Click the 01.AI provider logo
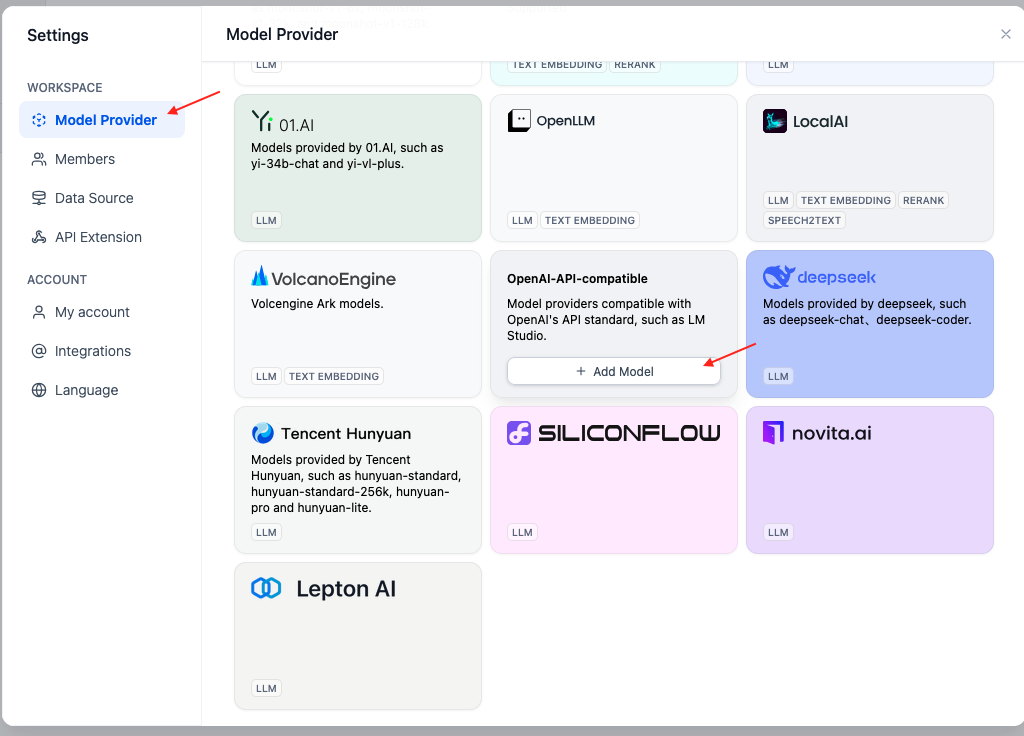1024x736 pixels. click(x=262, y=122)
